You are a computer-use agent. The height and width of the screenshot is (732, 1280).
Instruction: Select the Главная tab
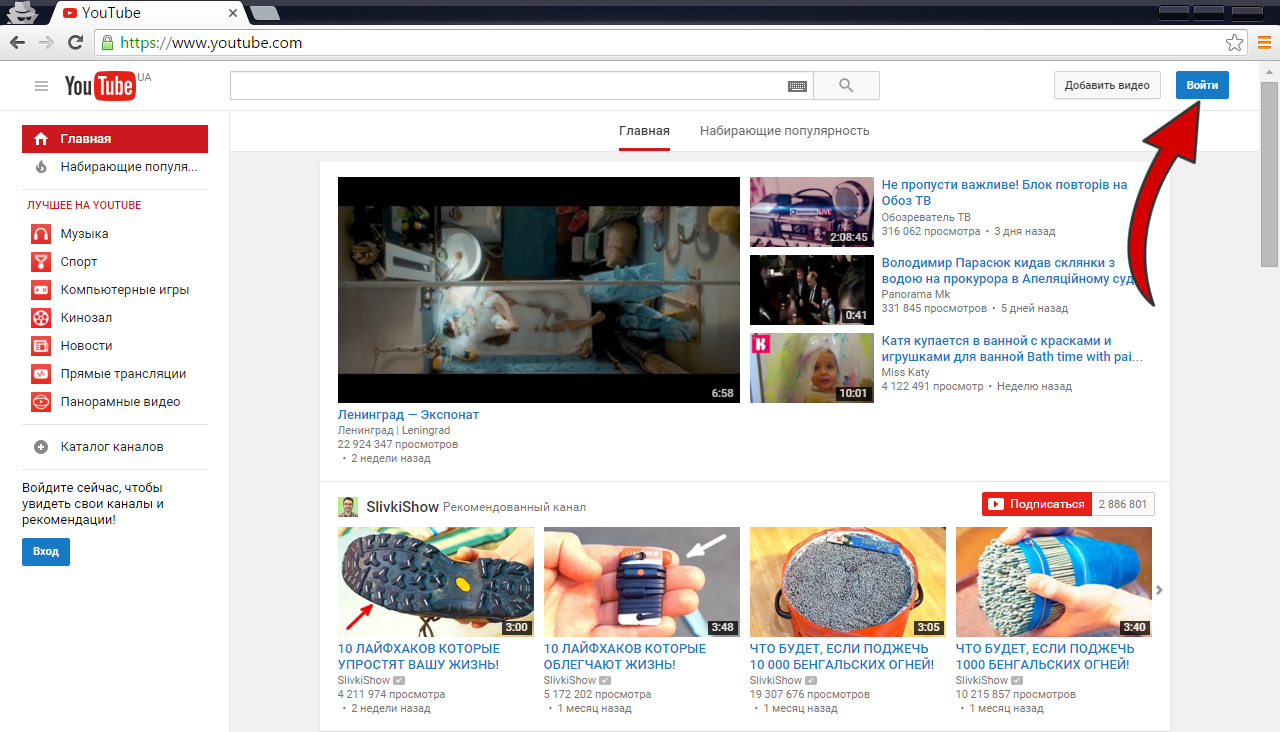click(x=644, y=131)
